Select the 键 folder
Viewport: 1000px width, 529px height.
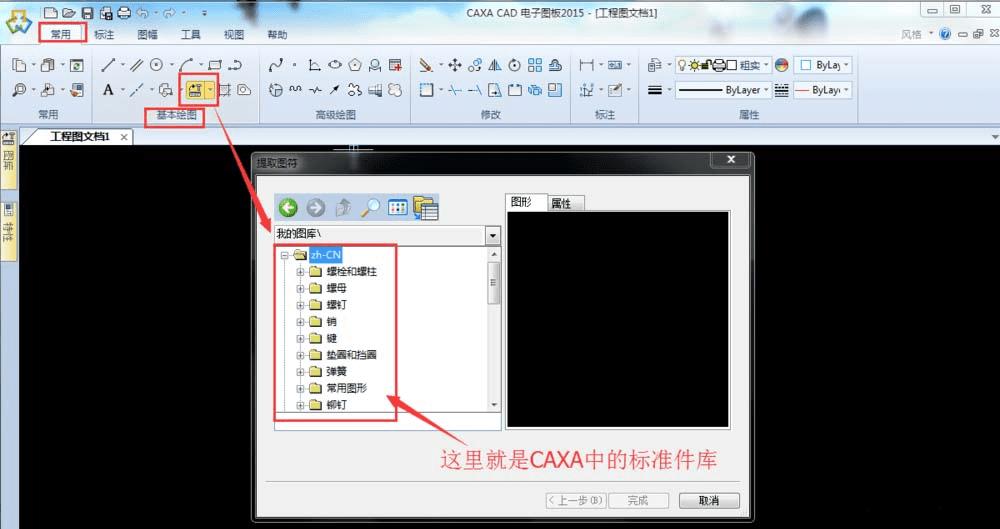[x=332, y=338]
